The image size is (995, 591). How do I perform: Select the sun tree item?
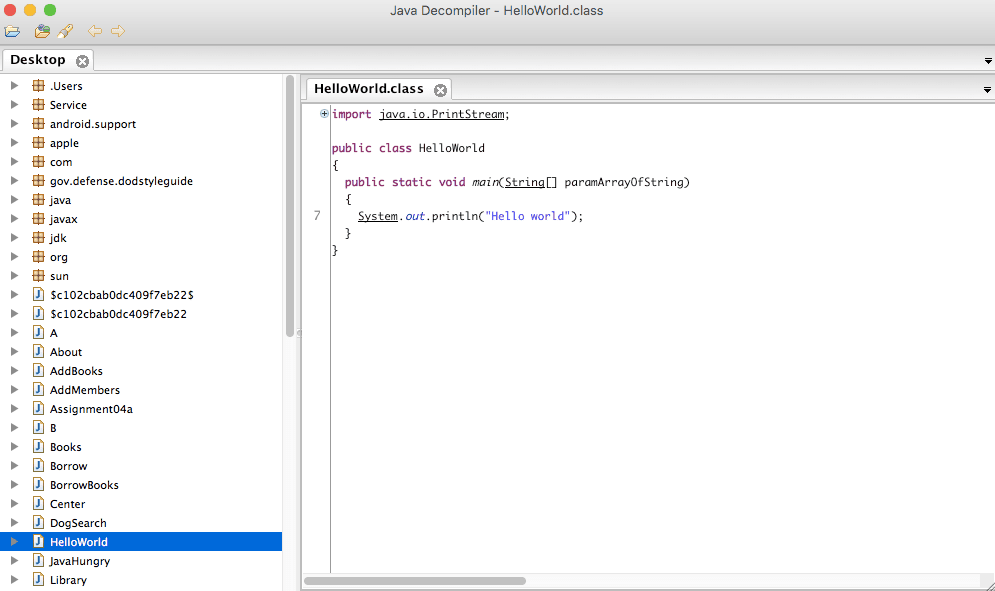click(x=59, y=276)
